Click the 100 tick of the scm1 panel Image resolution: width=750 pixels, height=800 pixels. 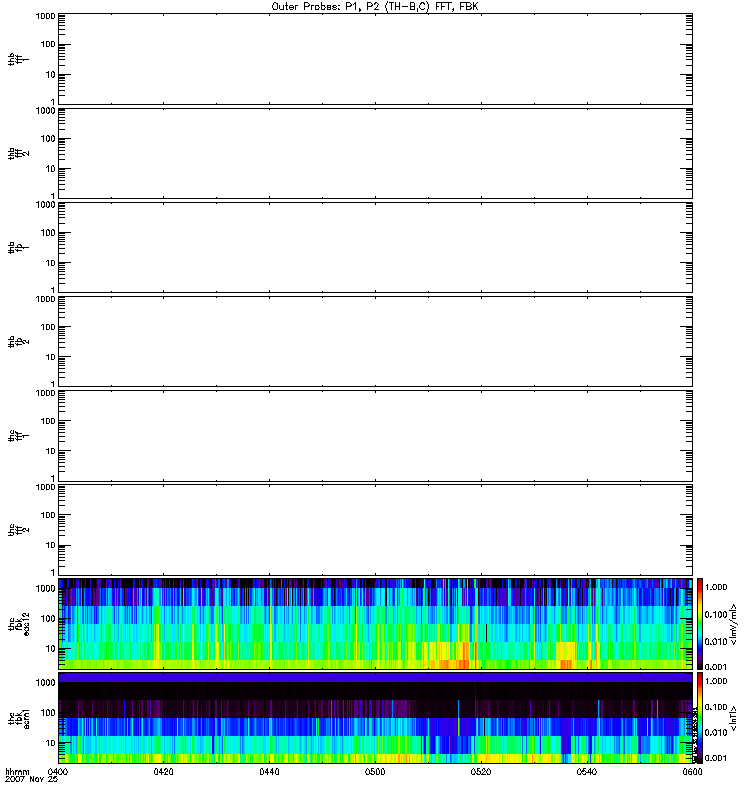pyautogui.click(x=48, y=713)
